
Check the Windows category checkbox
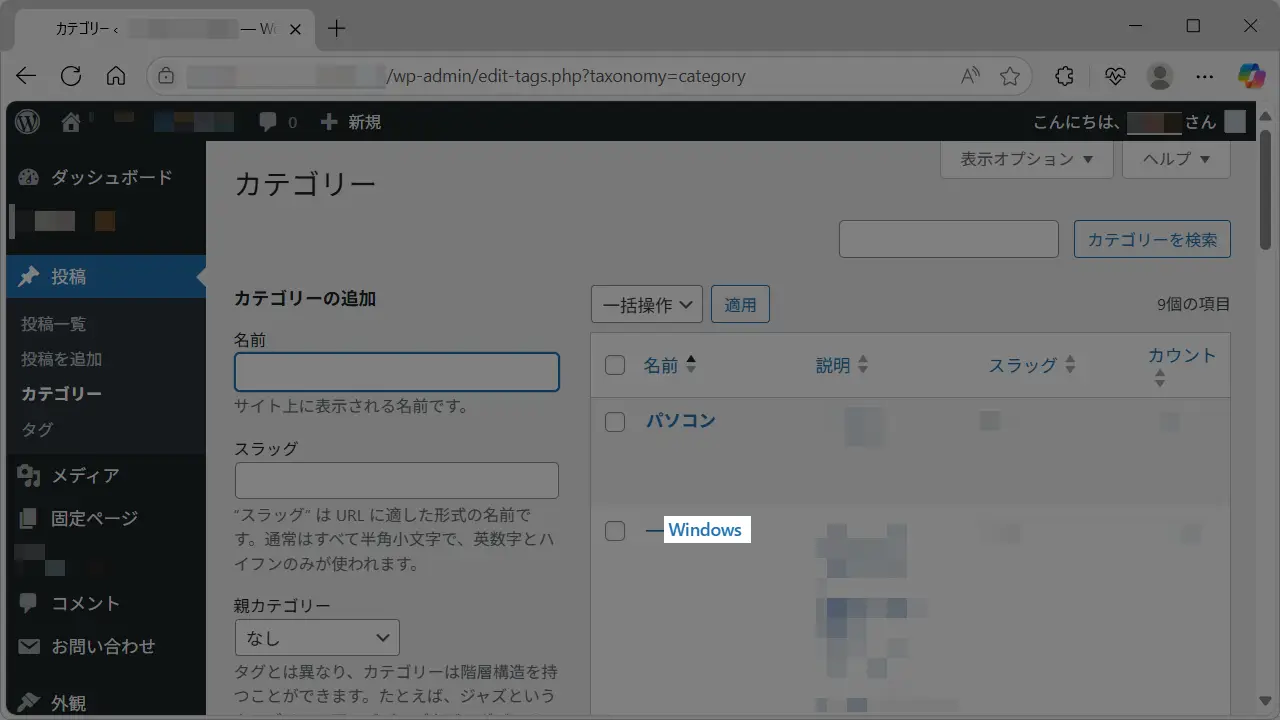(615, 530)
